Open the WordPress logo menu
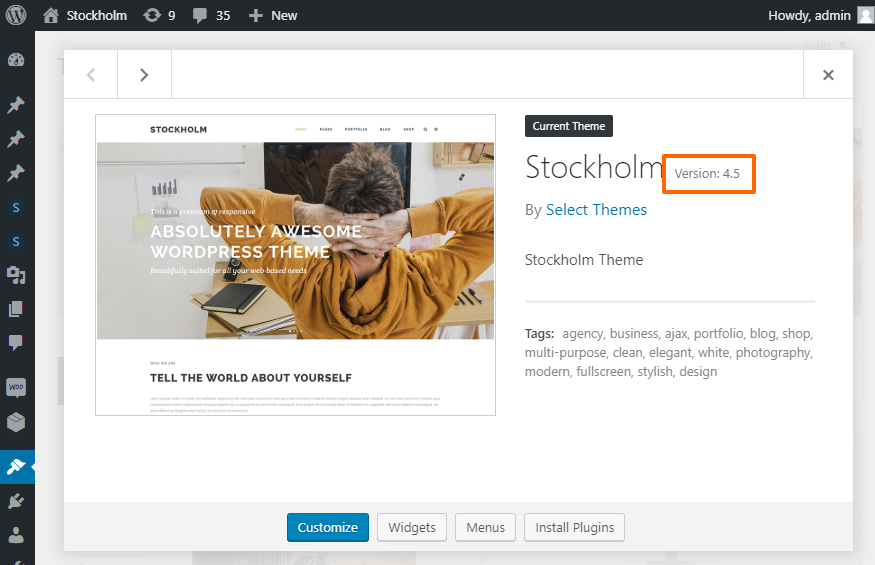This screenshot has height=565, width=875. (16, 15)
